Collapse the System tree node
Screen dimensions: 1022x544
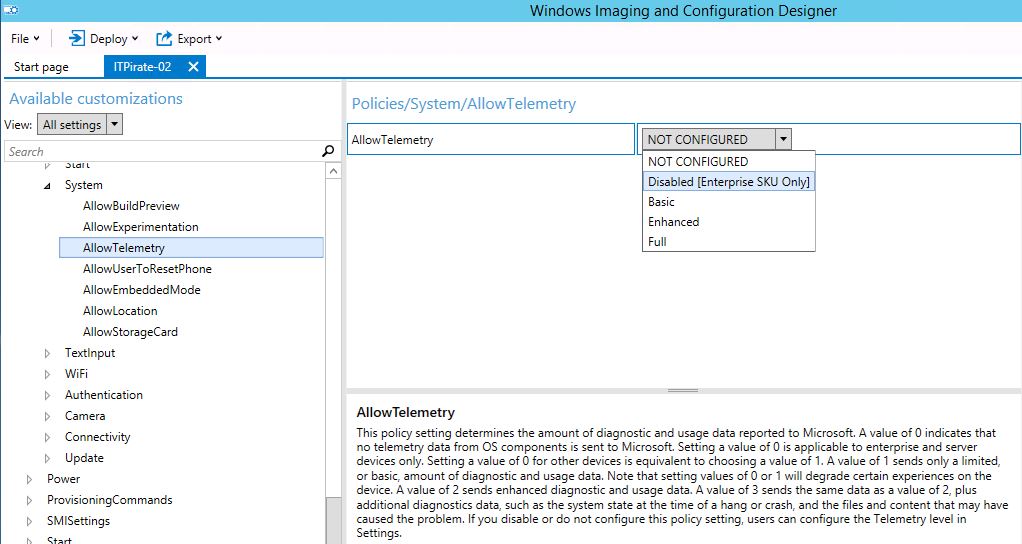coord(48,186)
